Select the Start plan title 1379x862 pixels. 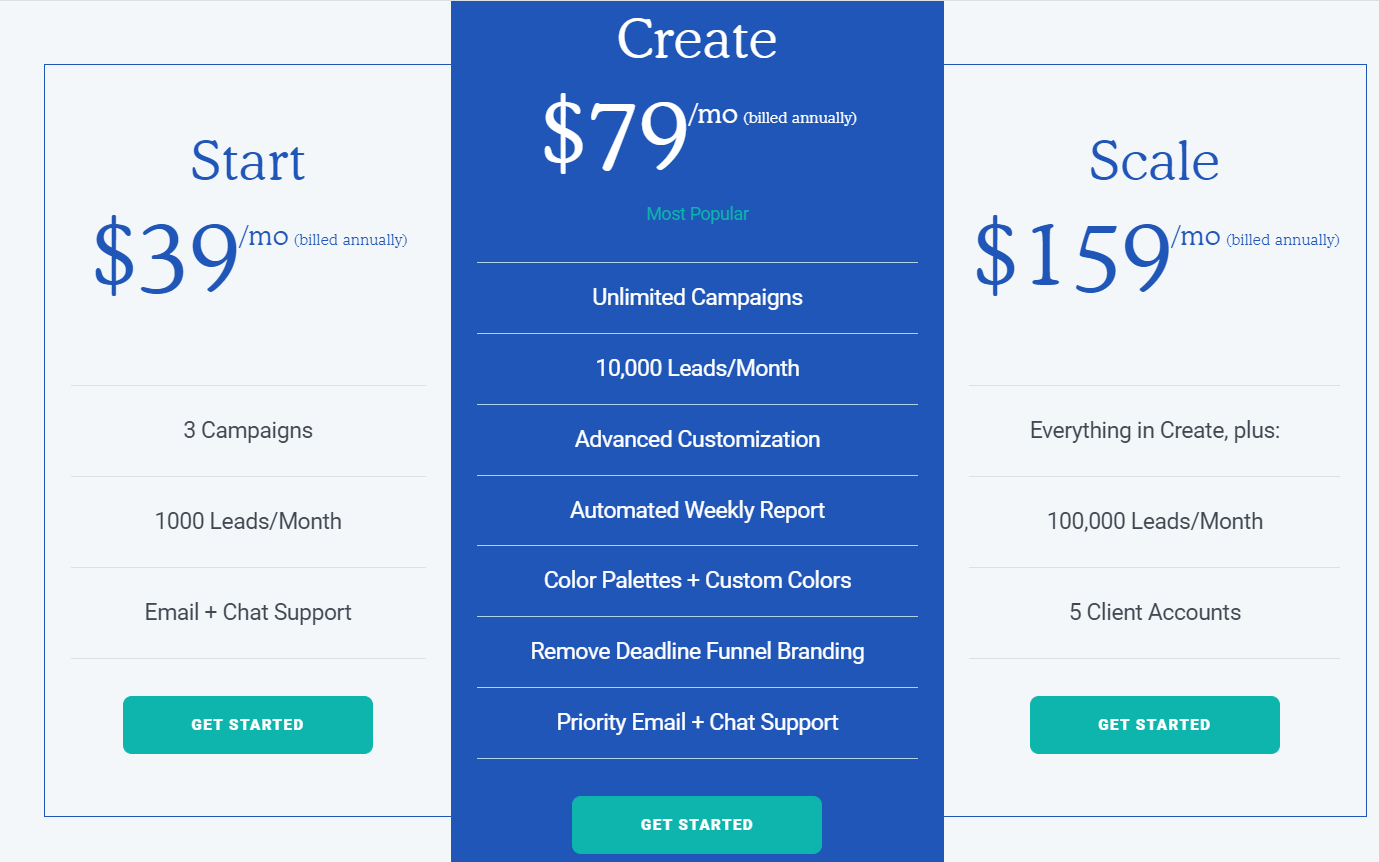coord(247,160)
